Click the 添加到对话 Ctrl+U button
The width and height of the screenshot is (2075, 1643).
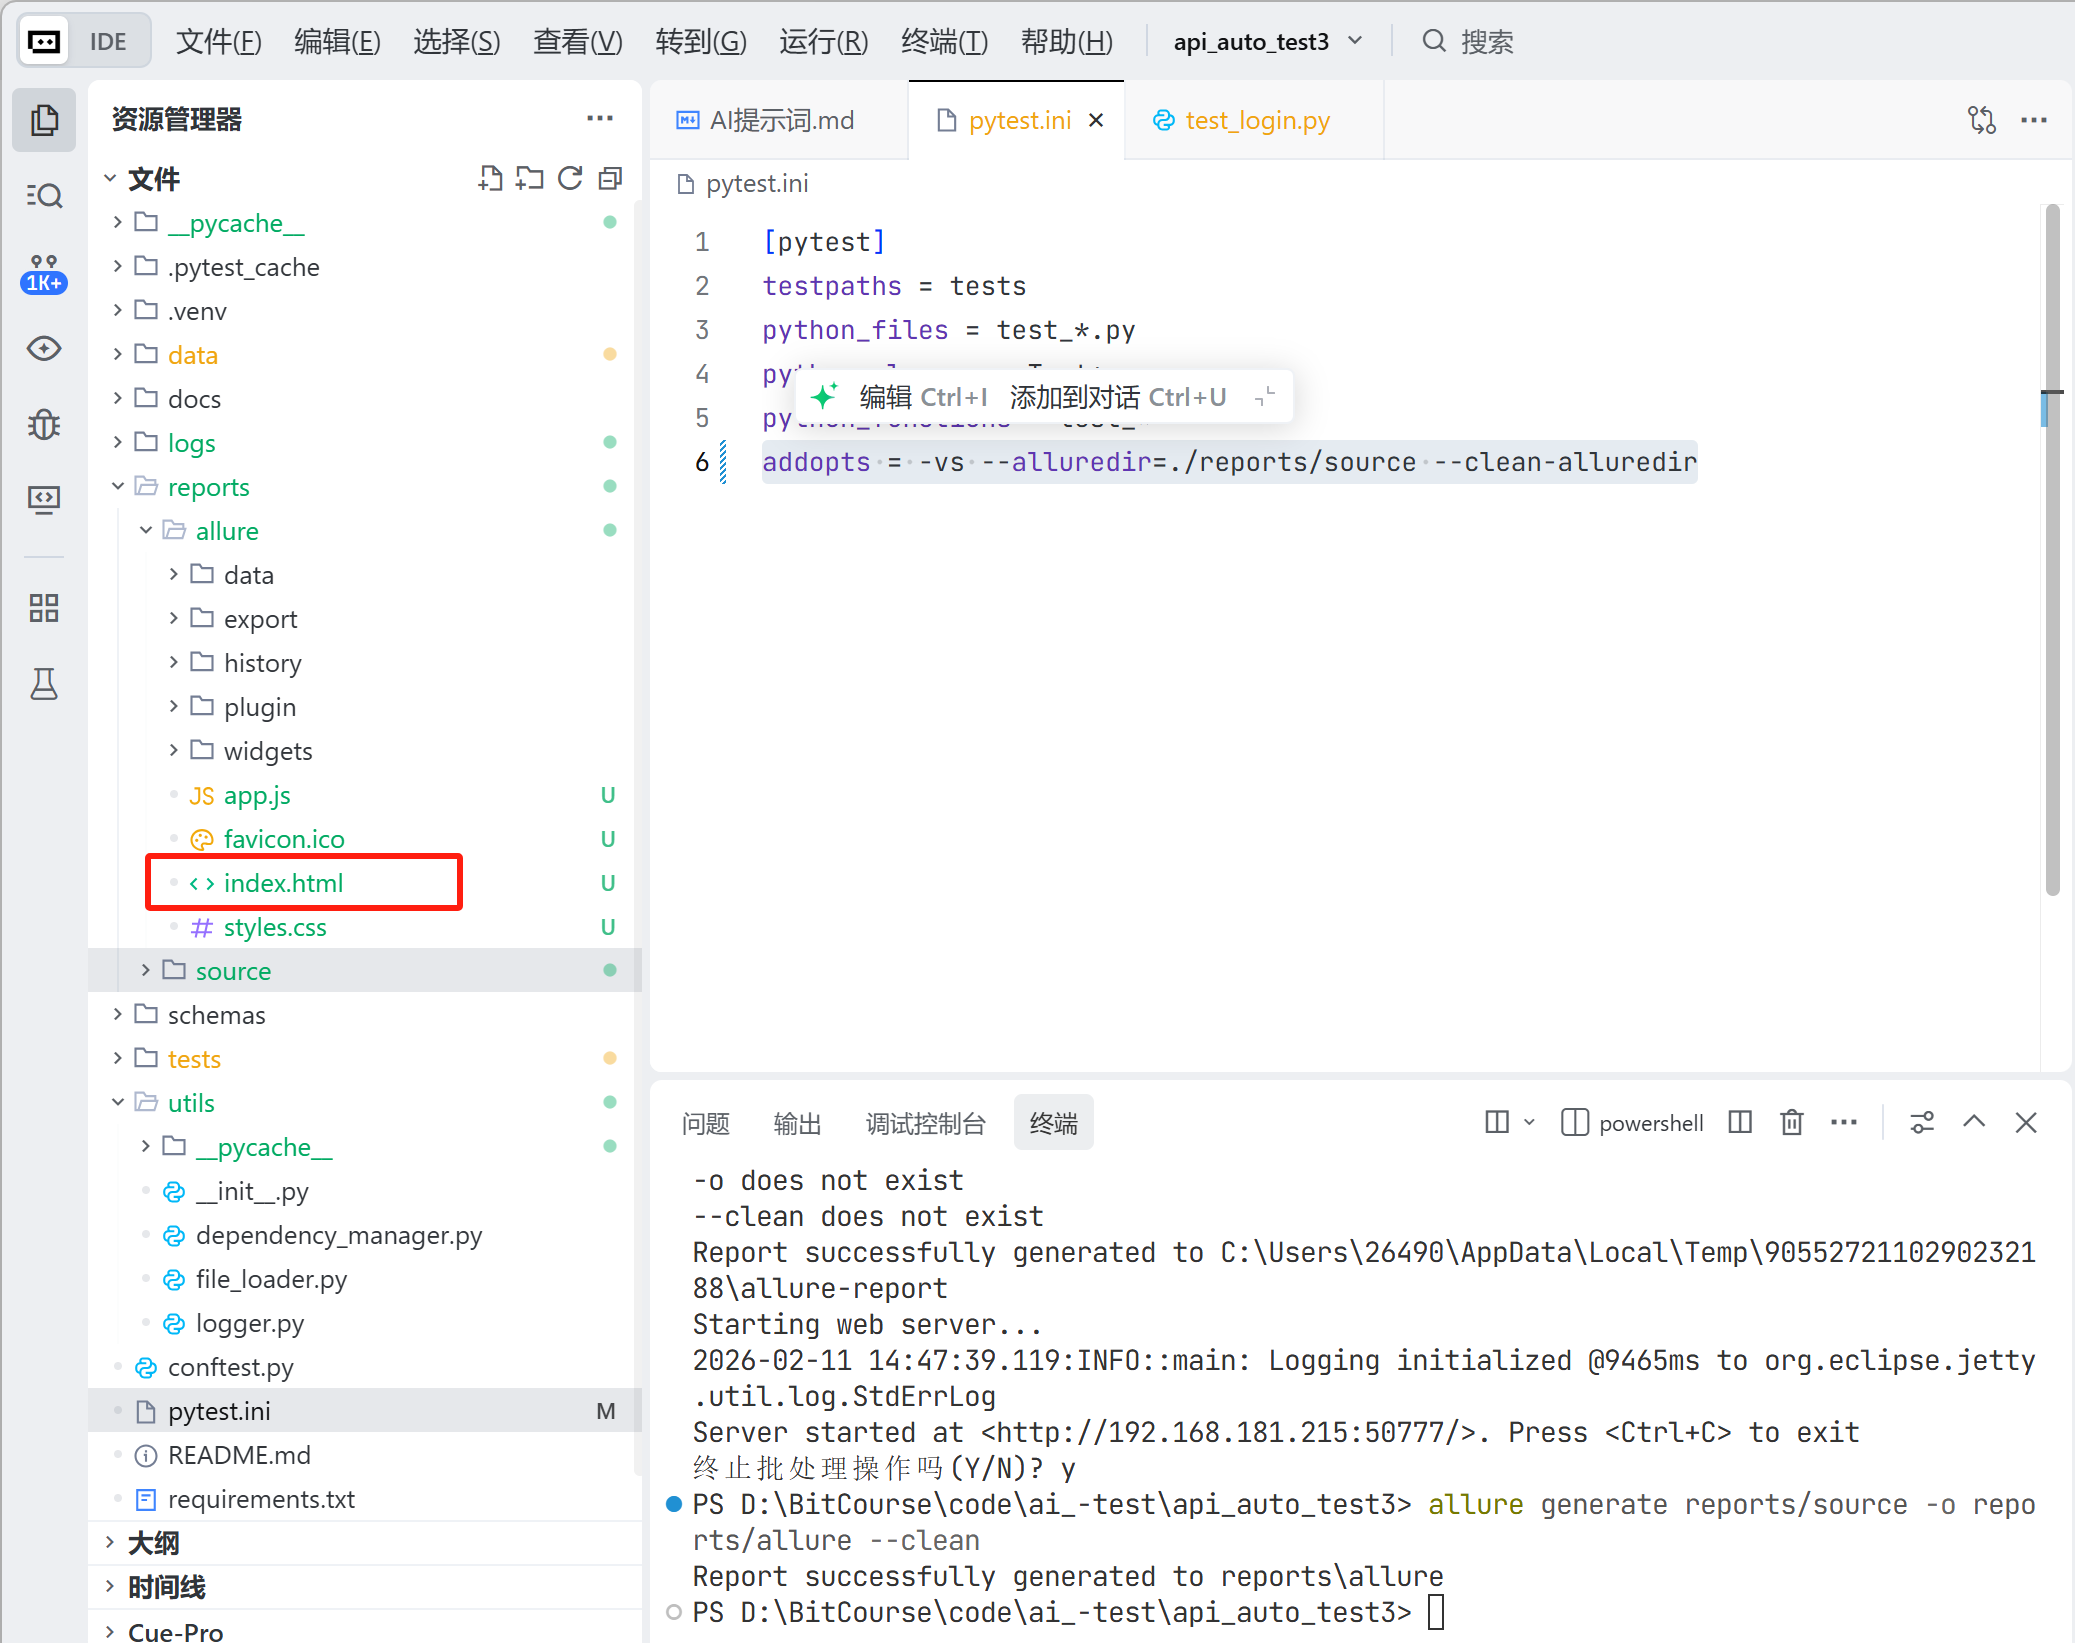1117,397
